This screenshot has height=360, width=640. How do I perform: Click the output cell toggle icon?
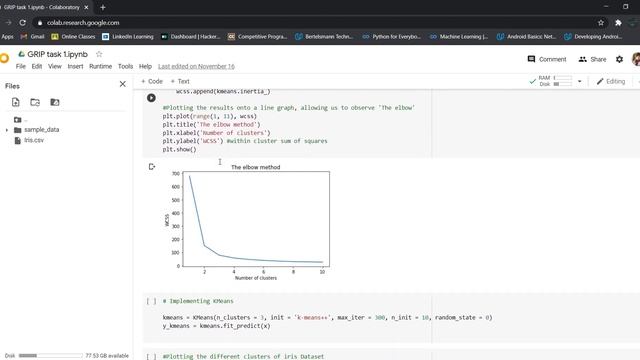(x=152, y=167)
